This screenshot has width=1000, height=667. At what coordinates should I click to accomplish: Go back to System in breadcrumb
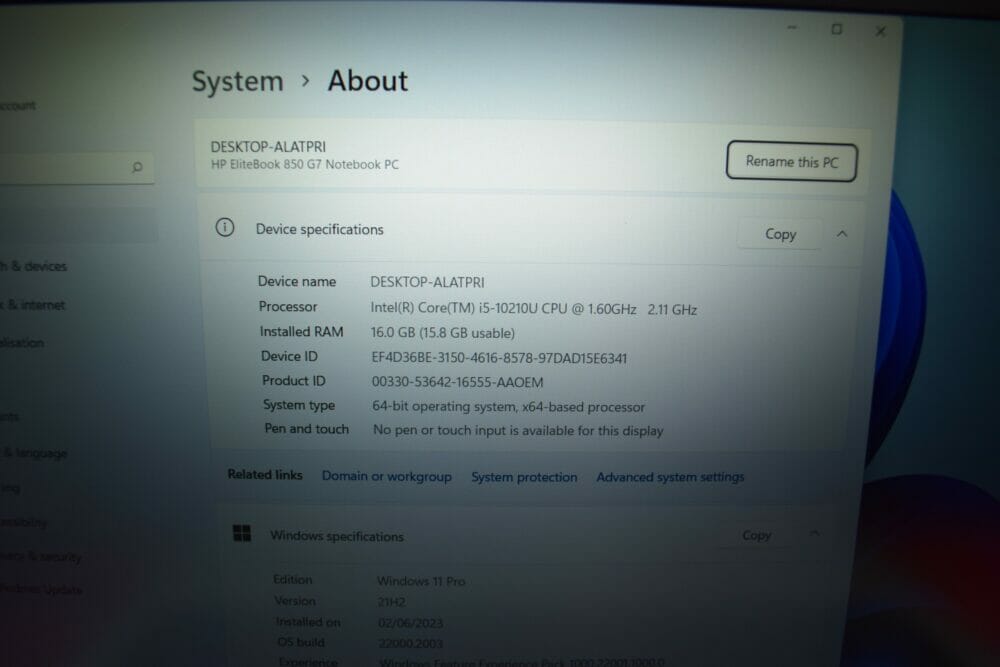(x=237, y=82)
